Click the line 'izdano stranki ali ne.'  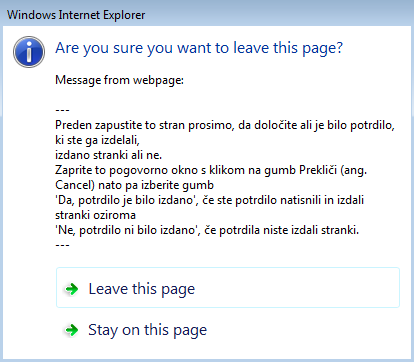pos(109,155)
